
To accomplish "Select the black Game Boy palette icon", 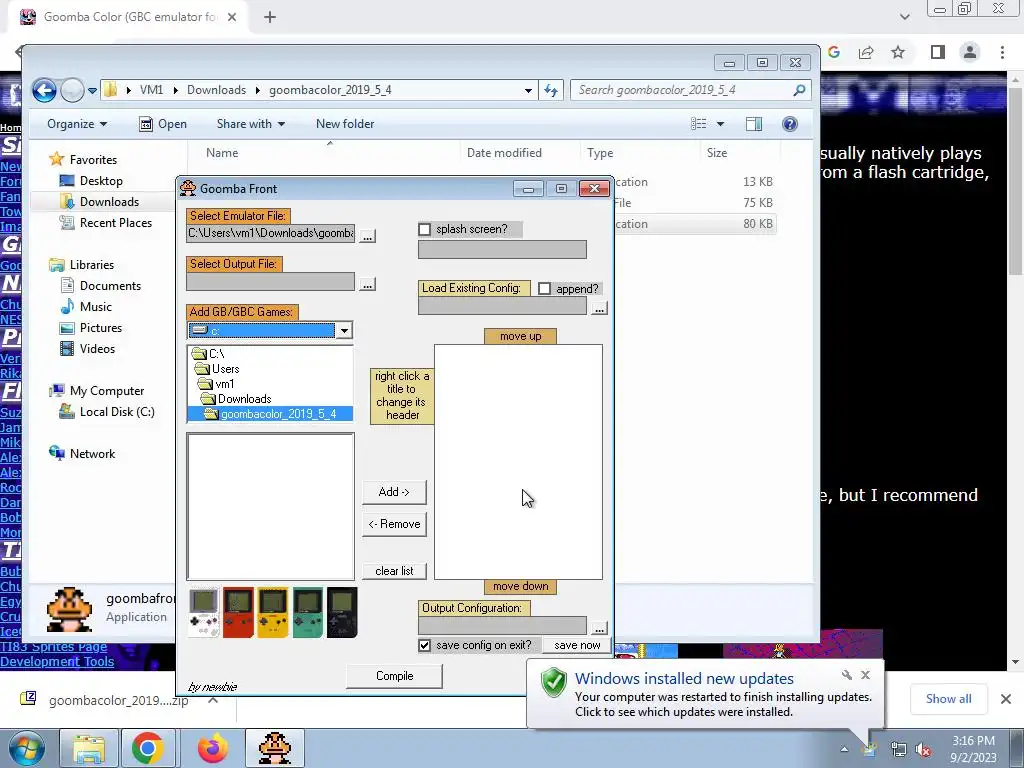I will [342, 613].
